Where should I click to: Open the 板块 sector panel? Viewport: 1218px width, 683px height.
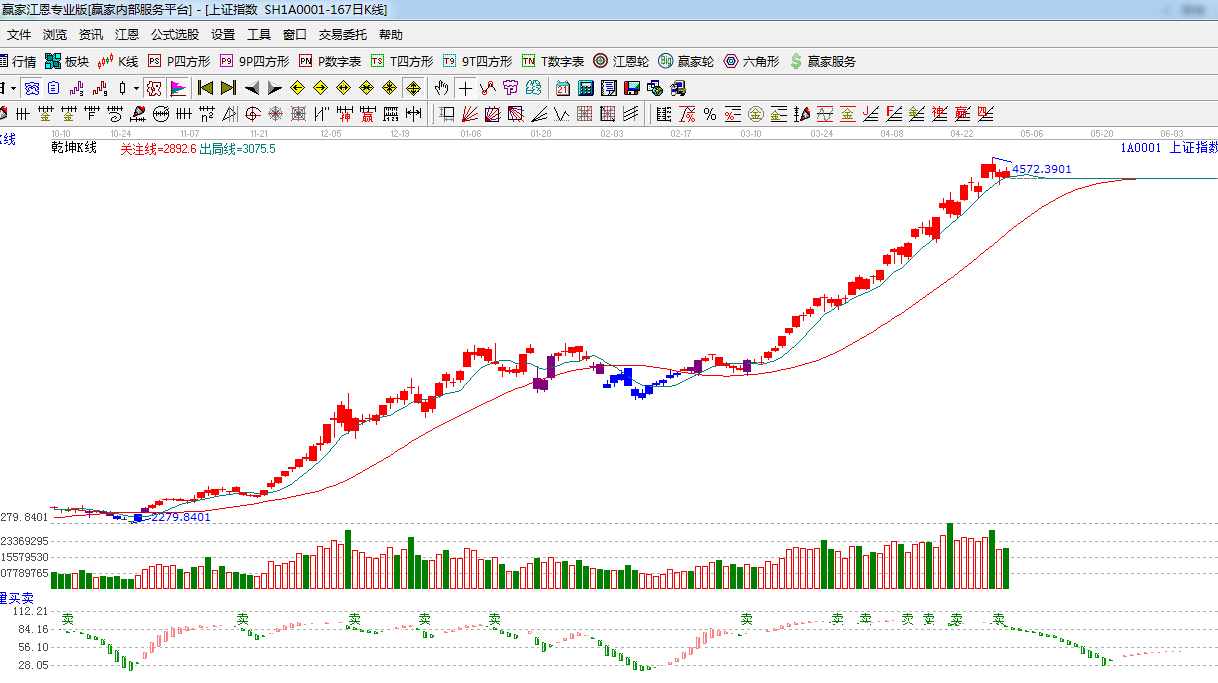click(66, 61)
